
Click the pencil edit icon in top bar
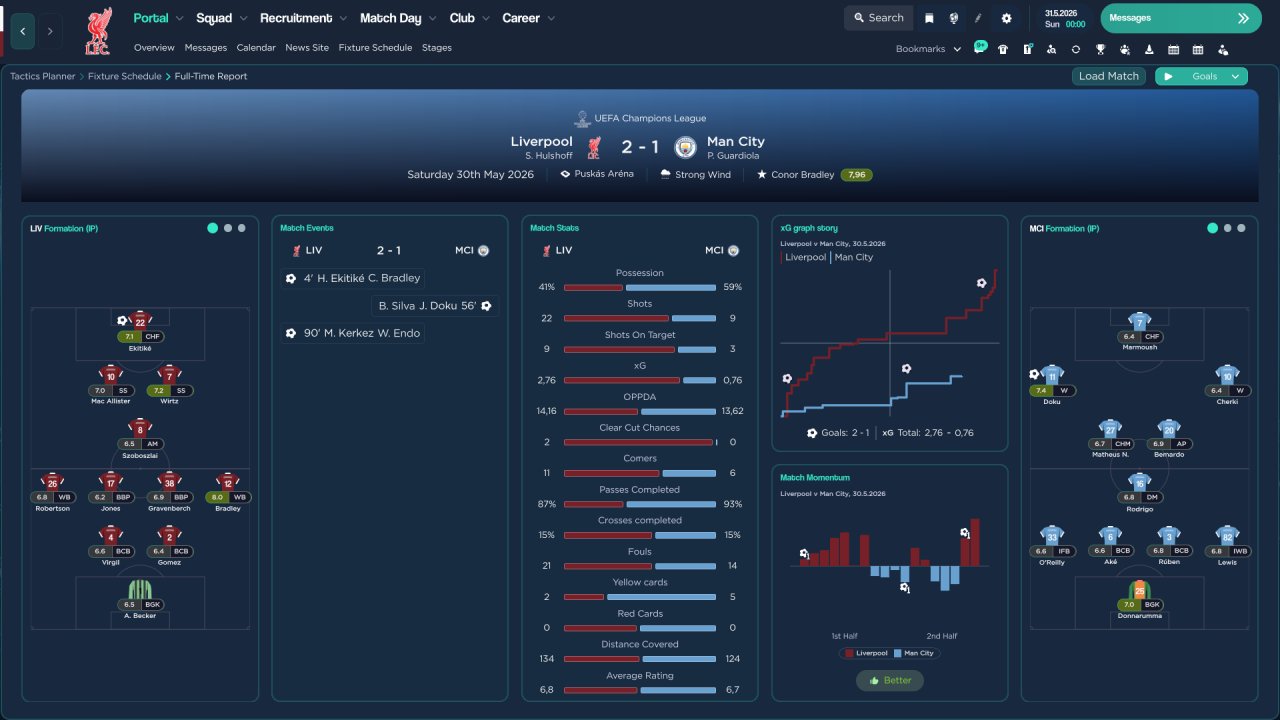[979, 18]
